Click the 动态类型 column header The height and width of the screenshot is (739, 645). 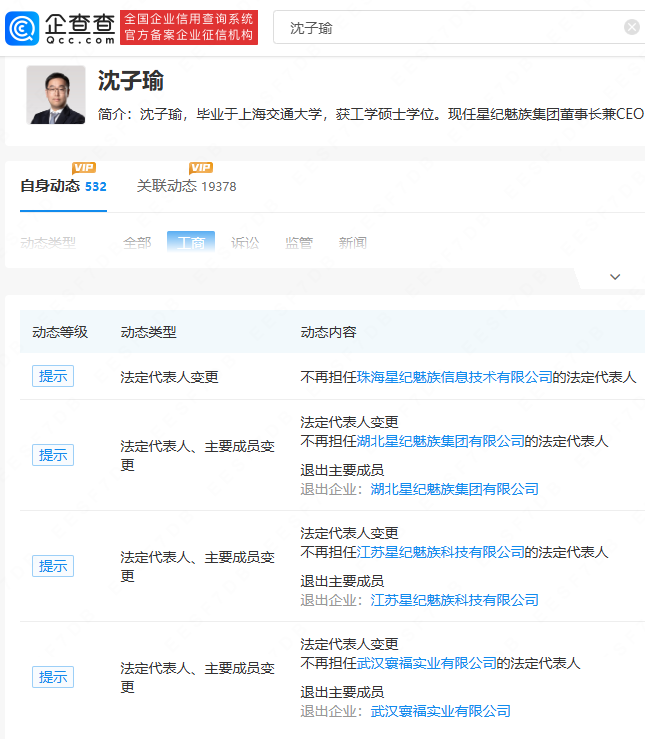point(148,332)
